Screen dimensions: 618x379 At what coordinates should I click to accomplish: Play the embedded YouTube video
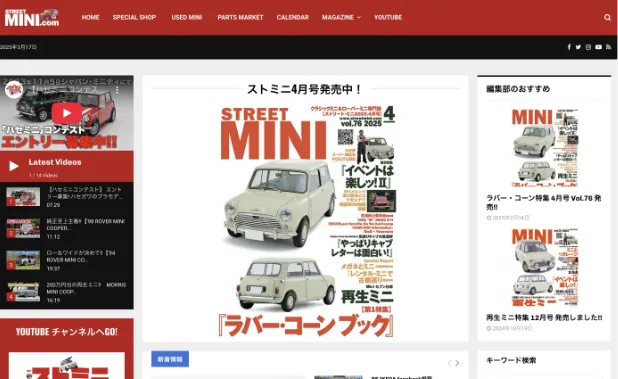67,113
